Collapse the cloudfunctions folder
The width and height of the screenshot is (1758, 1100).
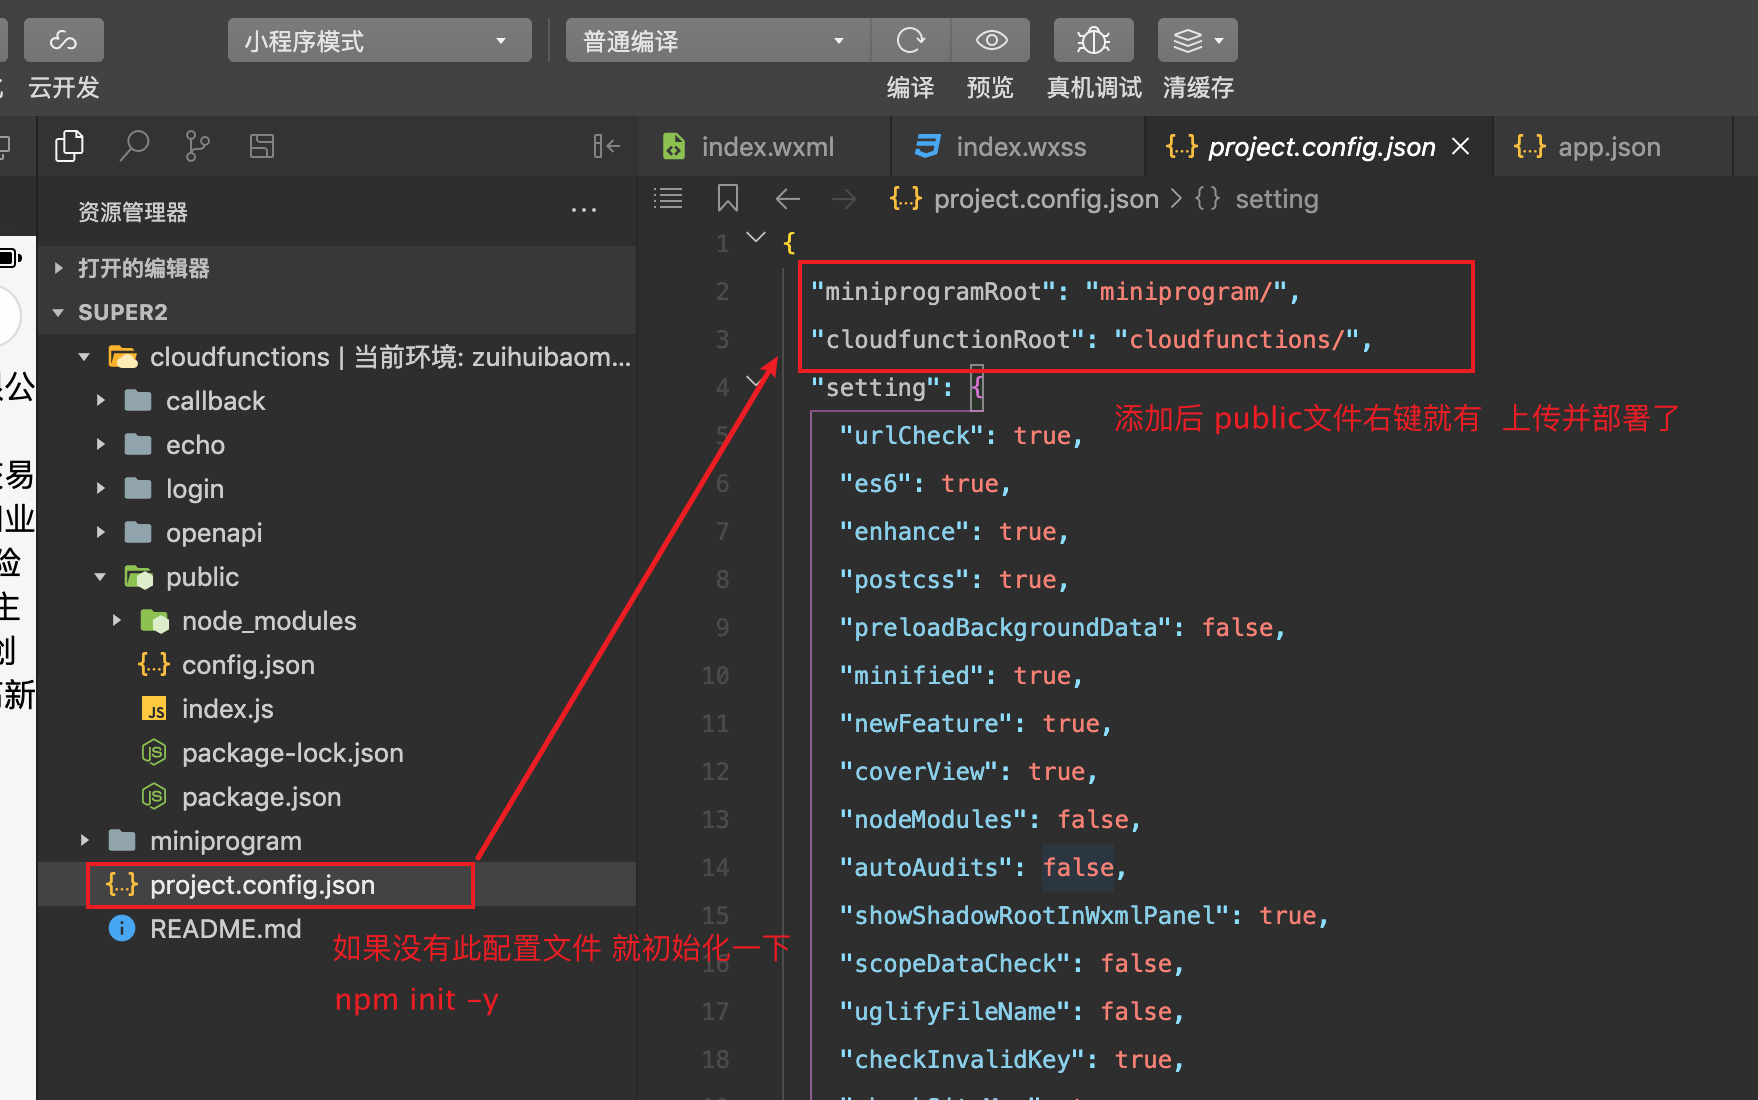click(336, 357)
